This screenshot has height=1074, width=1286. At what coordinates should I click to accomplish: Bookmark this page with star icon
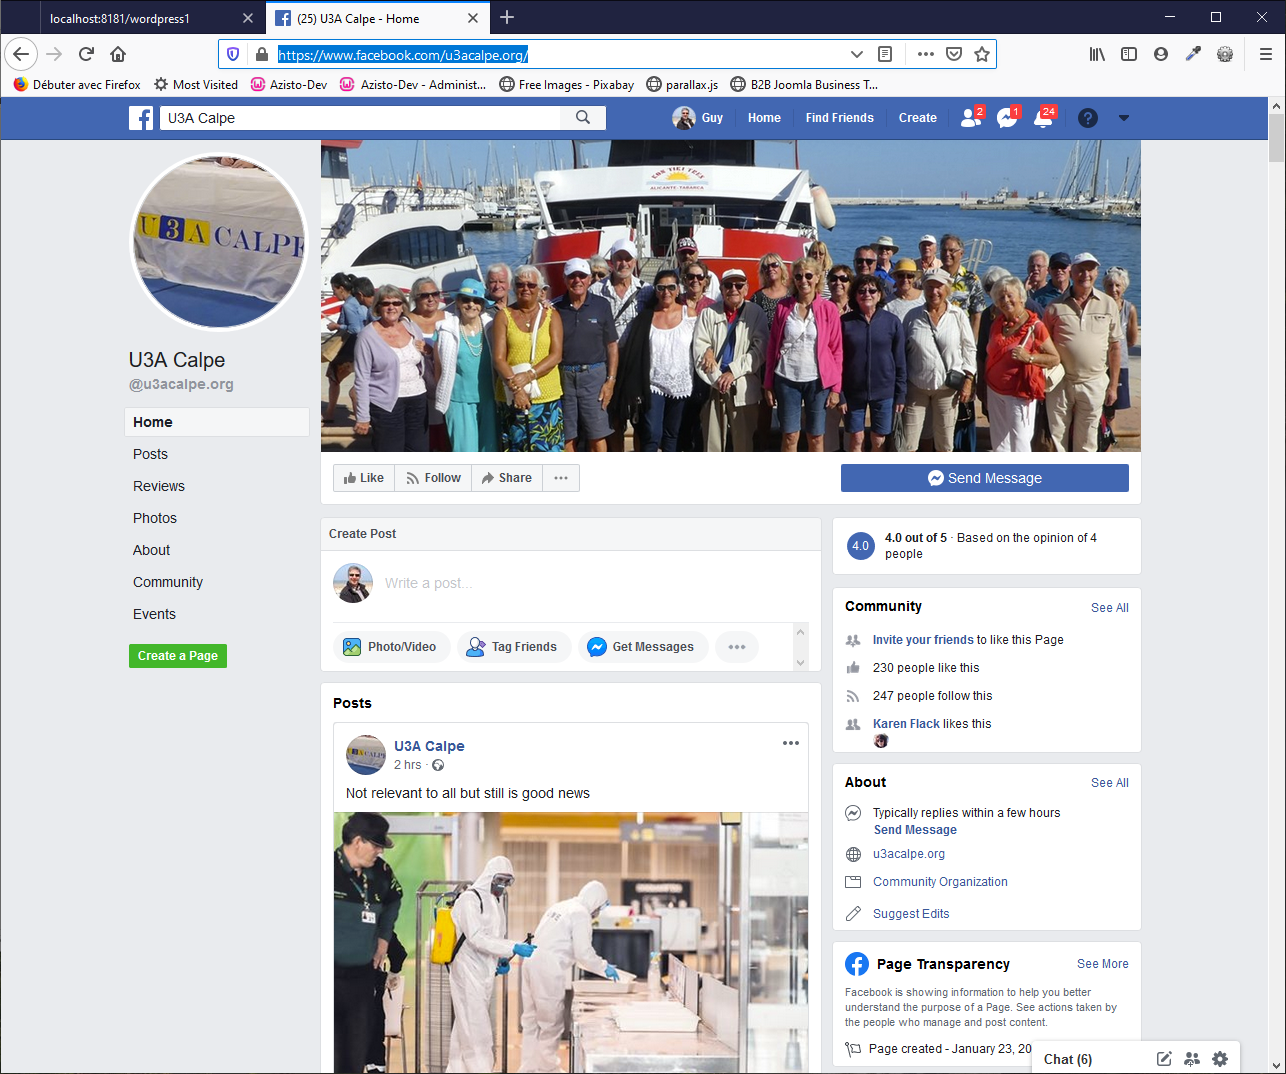pyautogui.click(x=982, y=54)
